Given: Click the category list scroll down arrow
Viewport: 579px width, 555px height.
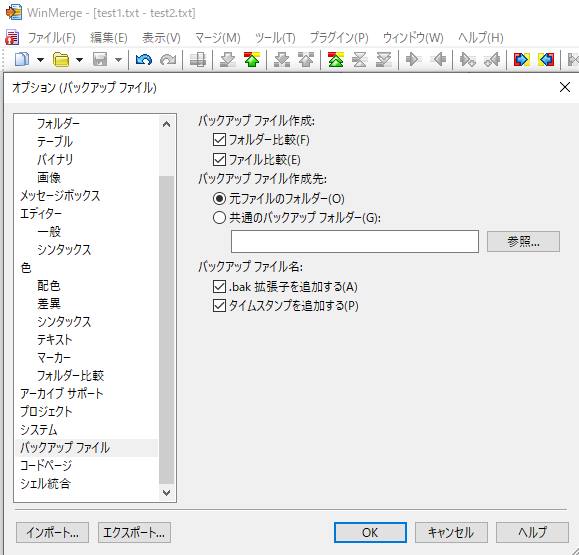Looking at the screenshot, I should [x=167, y=493].
